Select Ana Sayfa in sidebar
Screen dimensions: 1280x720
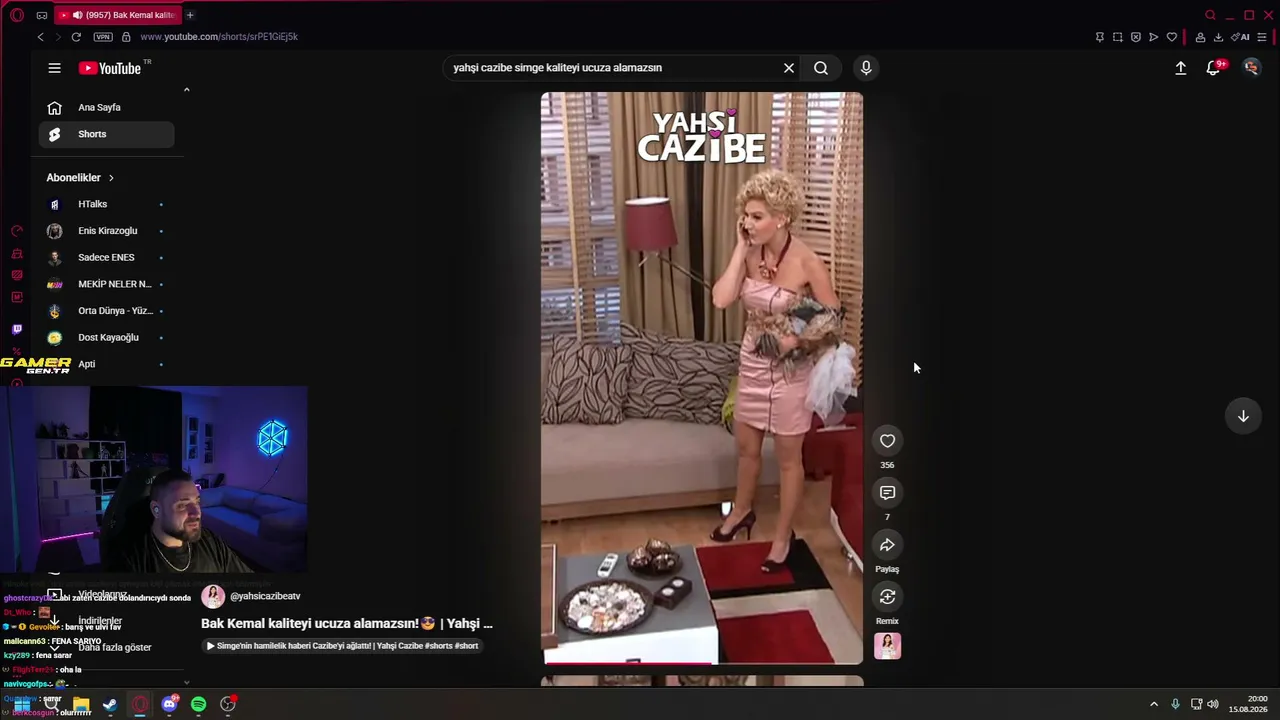106,108
